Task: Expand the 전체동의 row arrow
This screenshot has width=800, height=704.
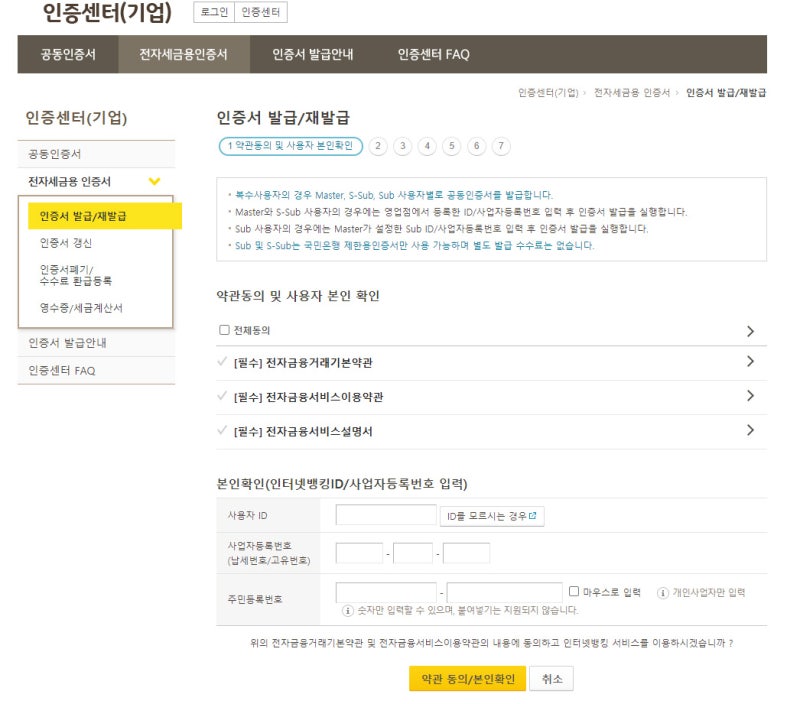Action: 750,331
